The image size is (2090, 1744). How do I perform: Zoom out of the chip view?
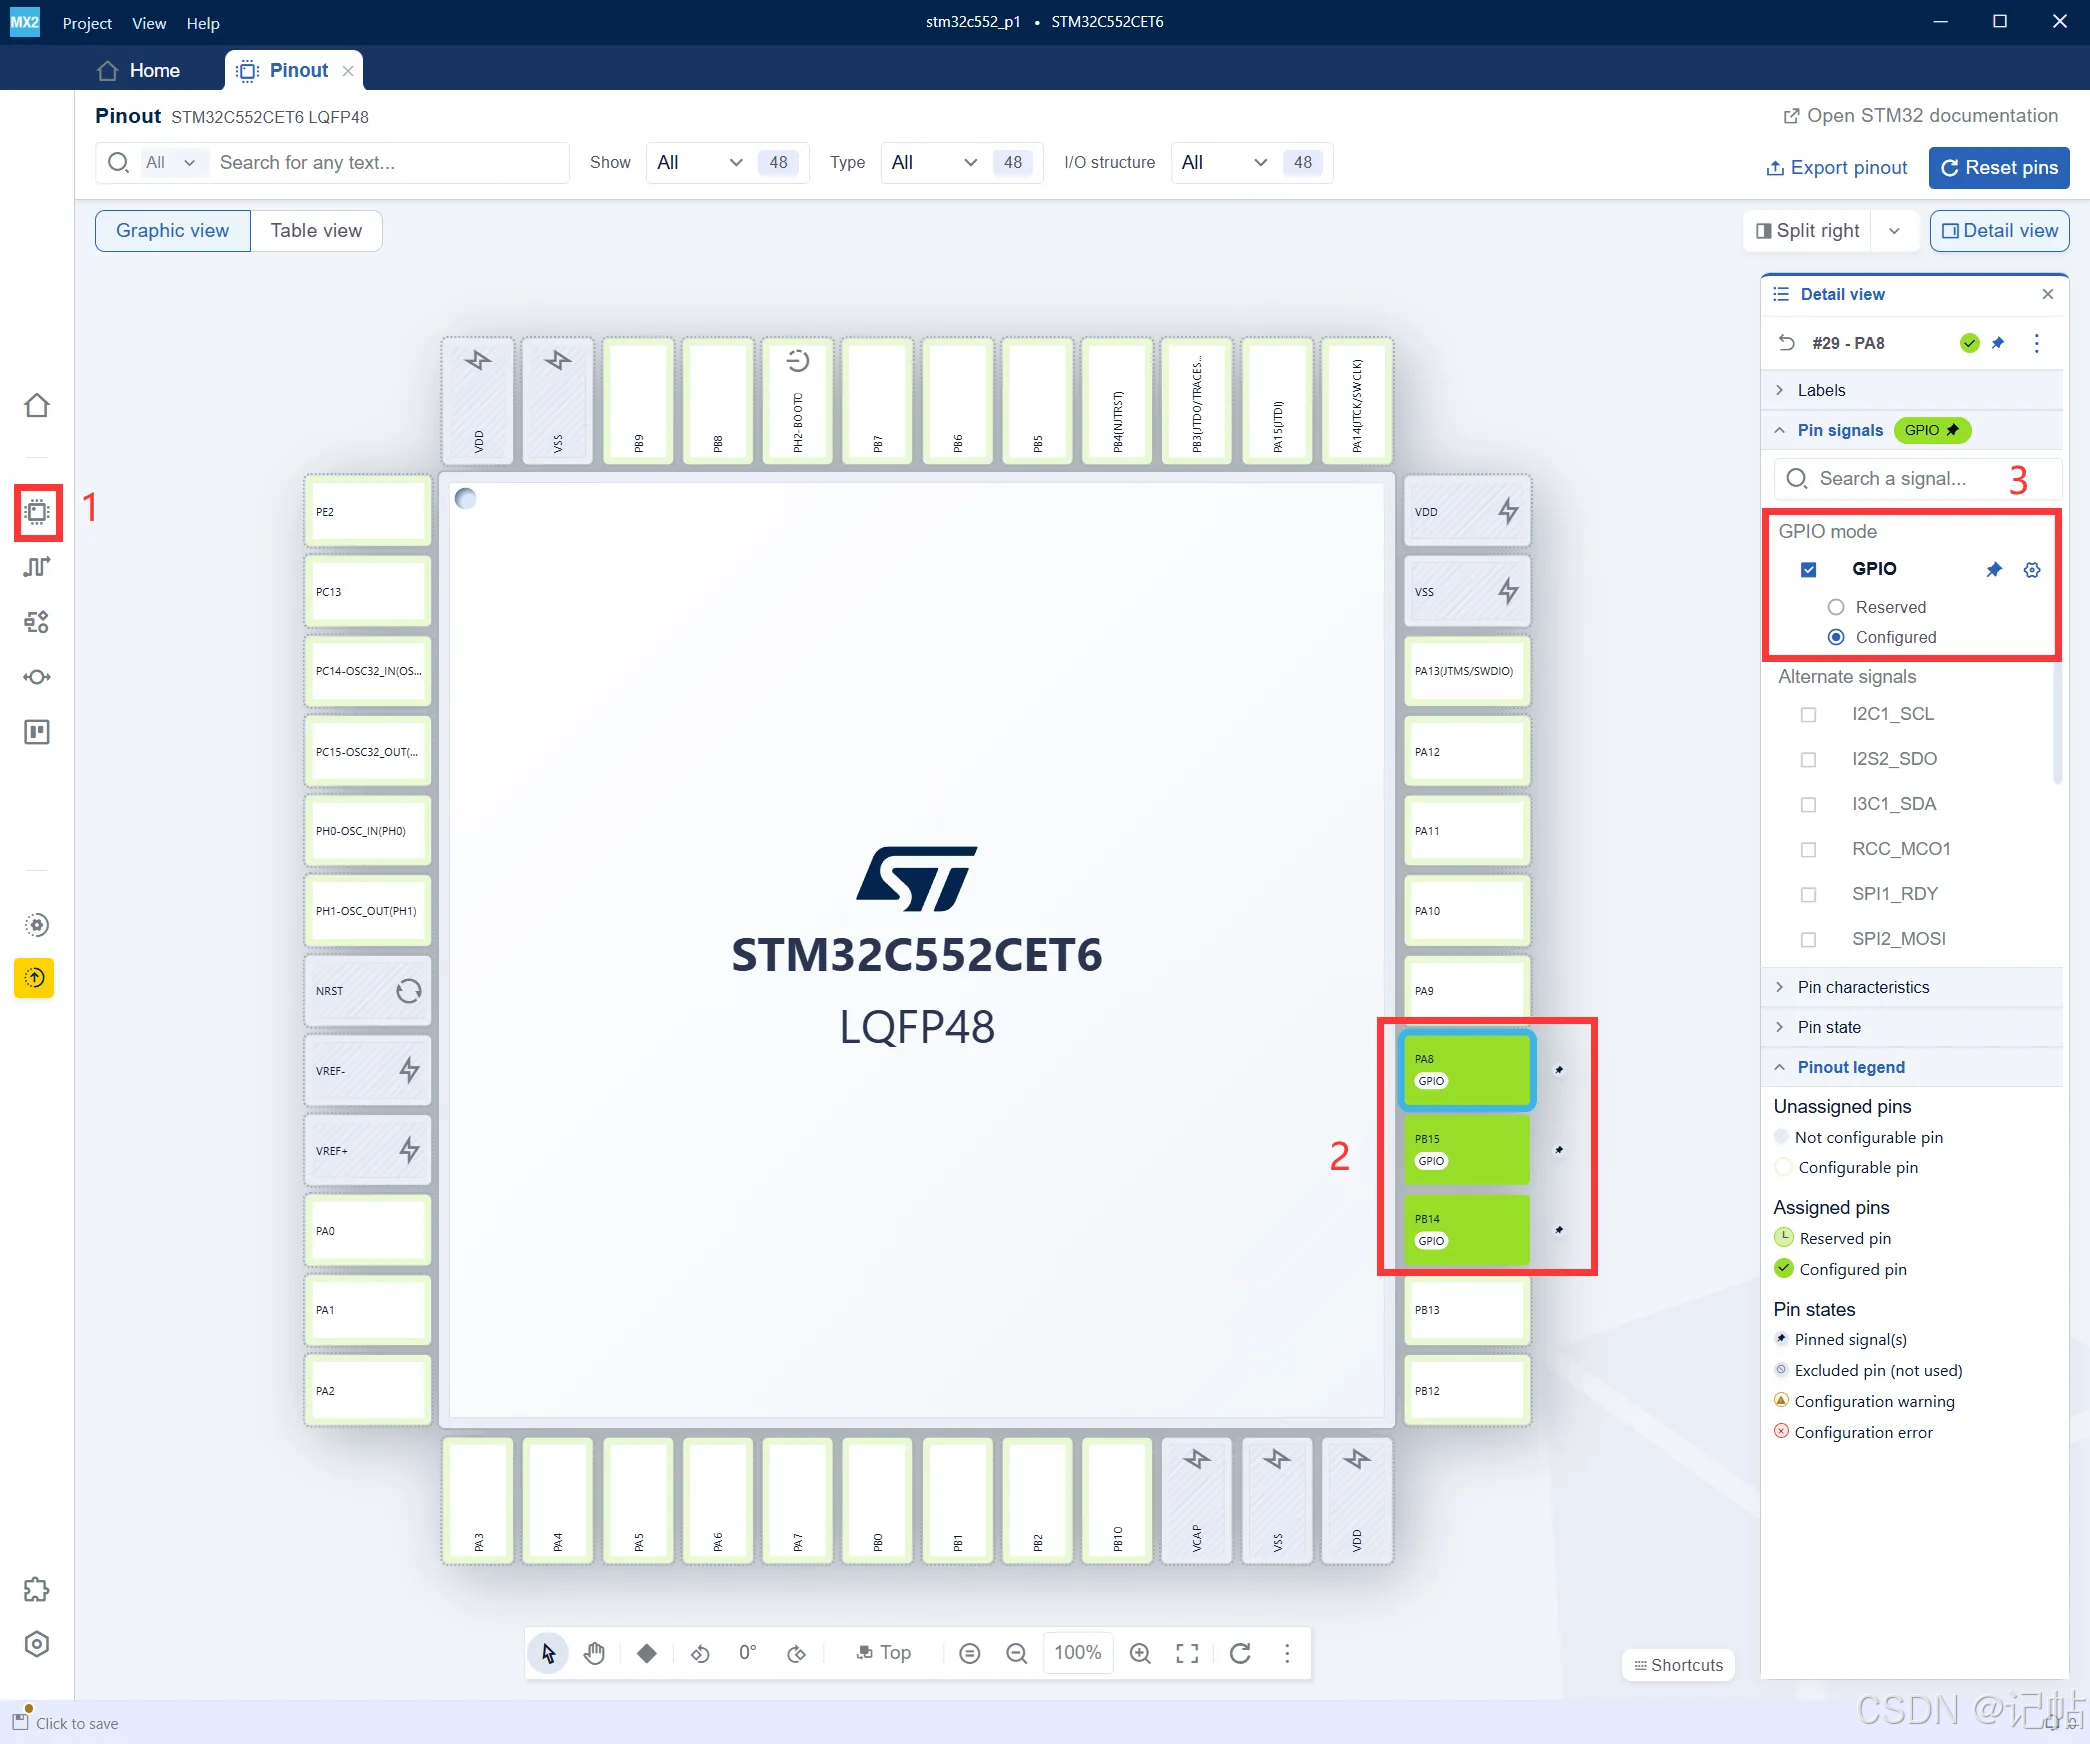(x=1017, y=1653)
